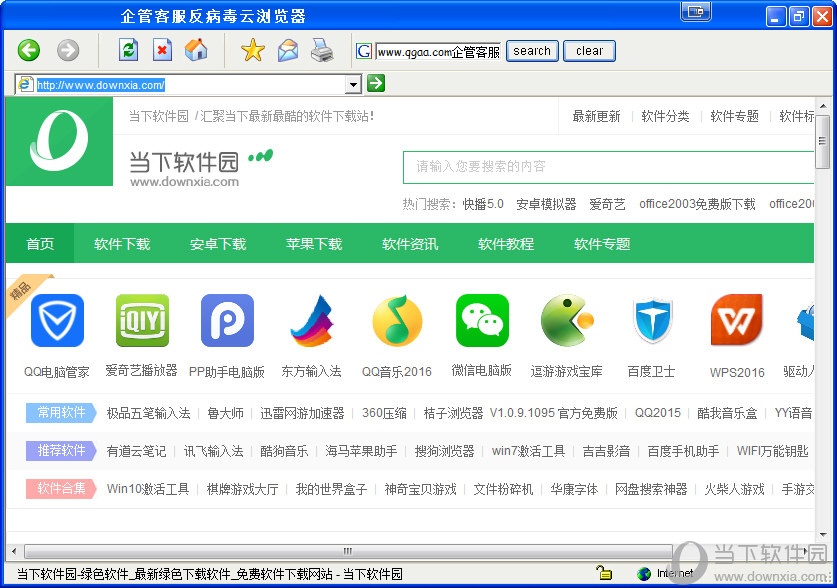Select the 首页 navigation tab

40,243
